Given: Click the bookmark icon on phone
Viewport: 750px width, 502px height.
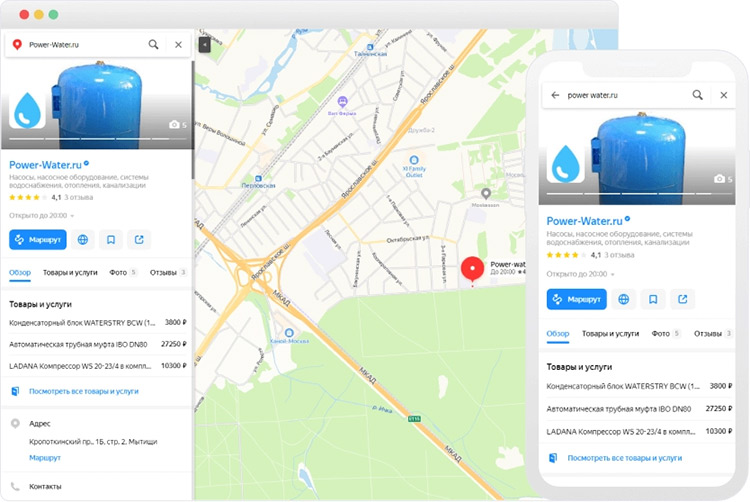Looking at the screenshot, I should pos(653,299).
